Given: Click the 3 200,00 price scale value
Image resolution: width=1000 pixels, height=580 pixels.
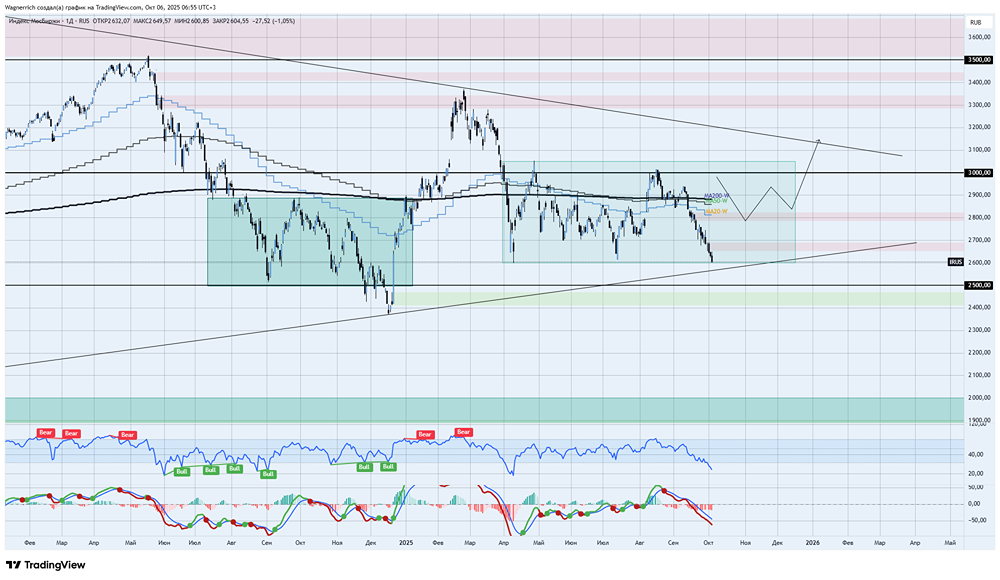Looking at the screenshot, I should [x=979, y=127].
